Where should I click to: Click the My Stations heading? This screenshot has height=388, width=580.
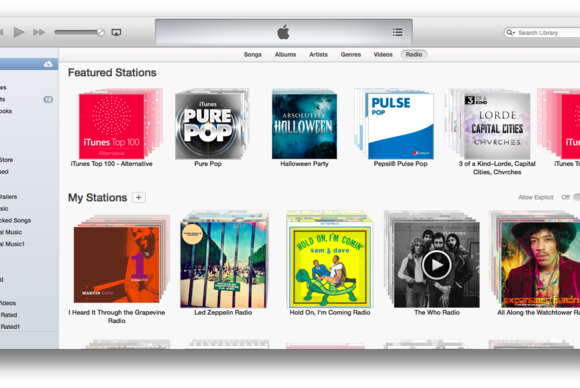click(x=97, y=198)
